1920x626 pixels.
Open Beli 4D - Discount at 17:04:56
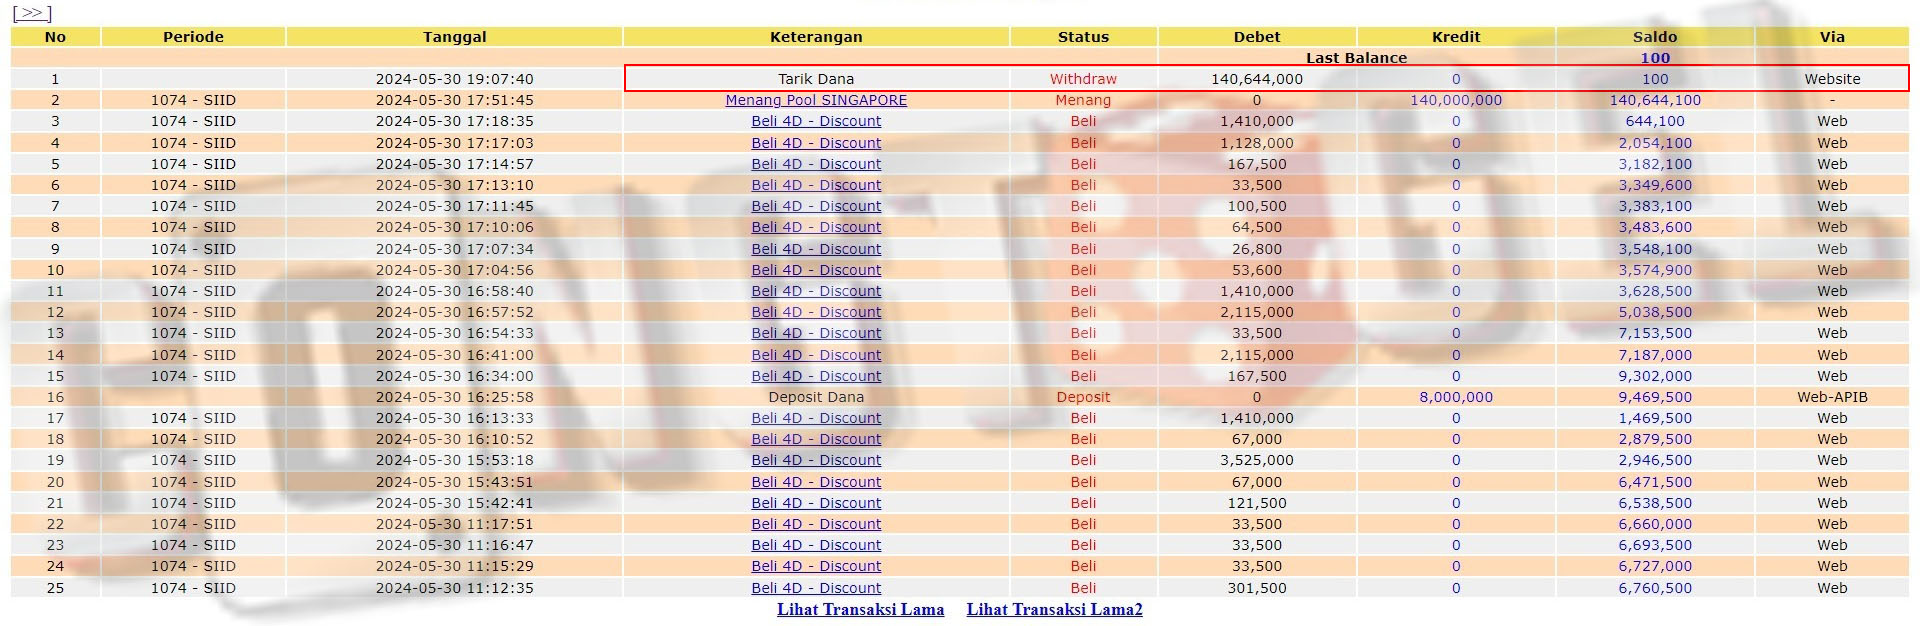[816, 270]
